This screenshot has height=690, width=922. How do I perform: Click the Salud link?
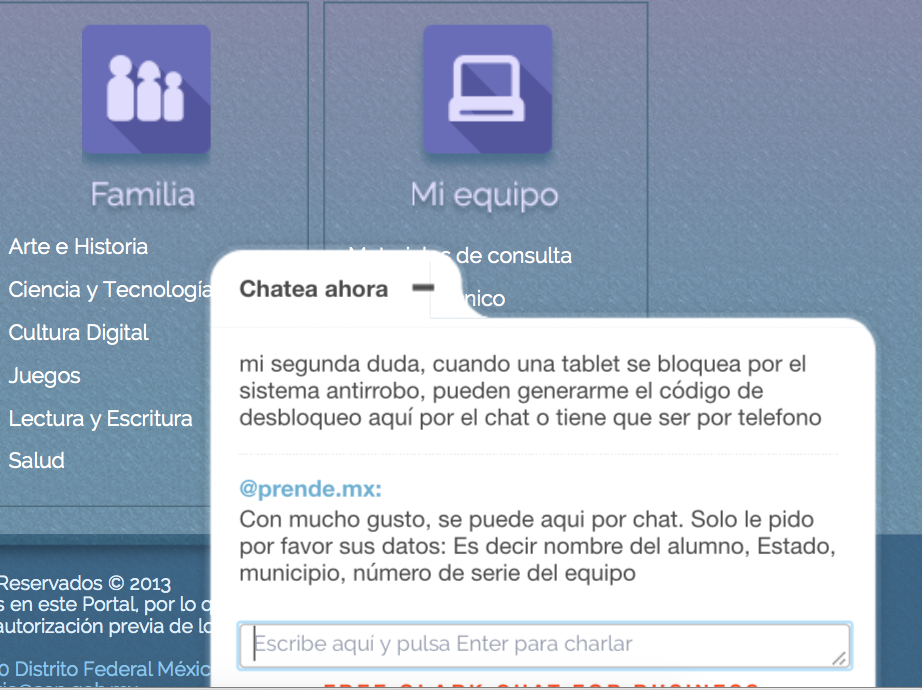coord(36,461)
